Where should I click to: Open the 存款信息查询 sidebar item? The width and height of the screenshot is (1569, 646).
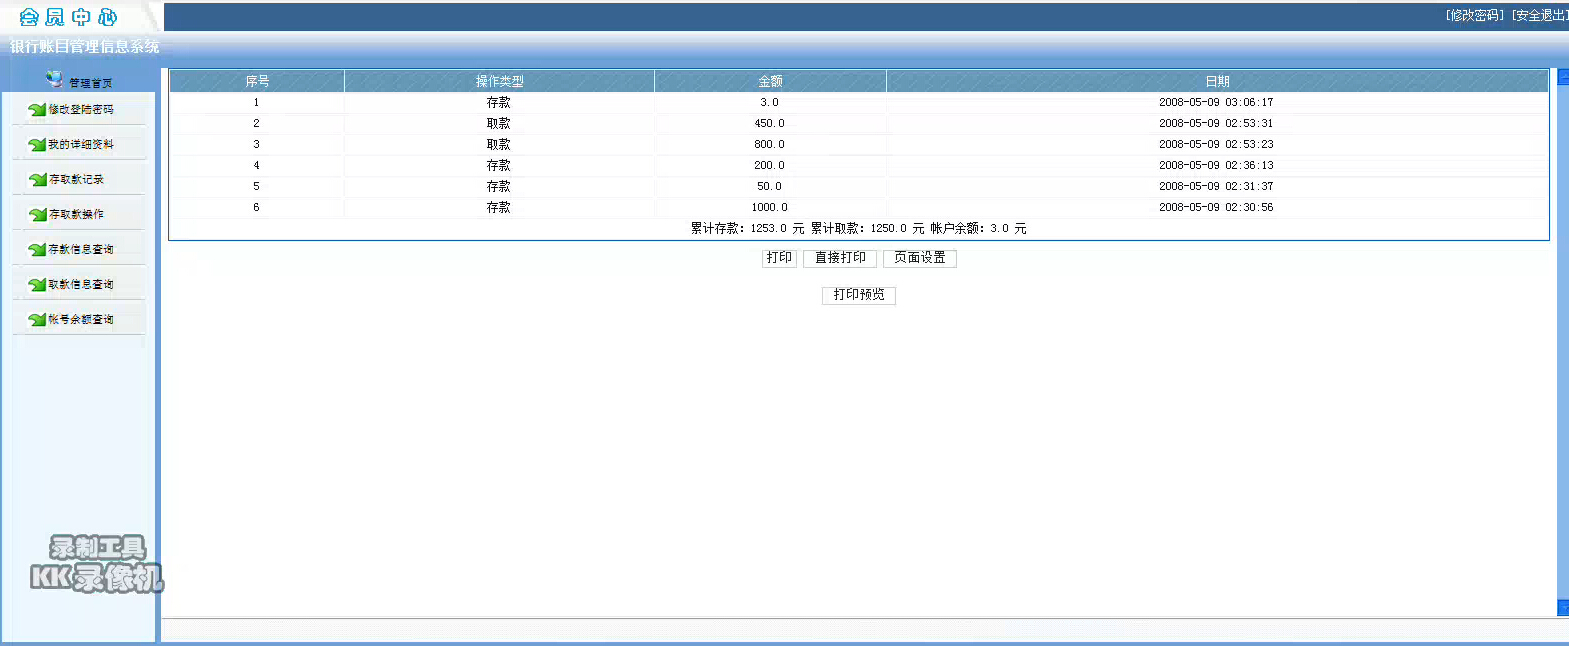click(x=81, y=249)
